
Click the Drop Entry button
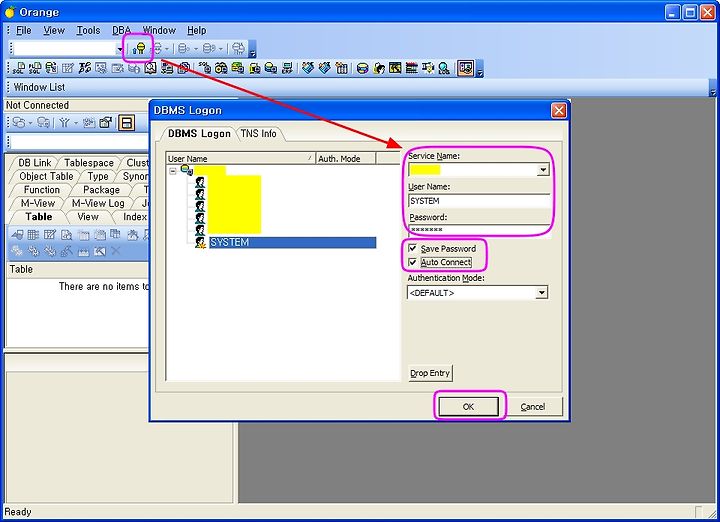tap(430, 373)
